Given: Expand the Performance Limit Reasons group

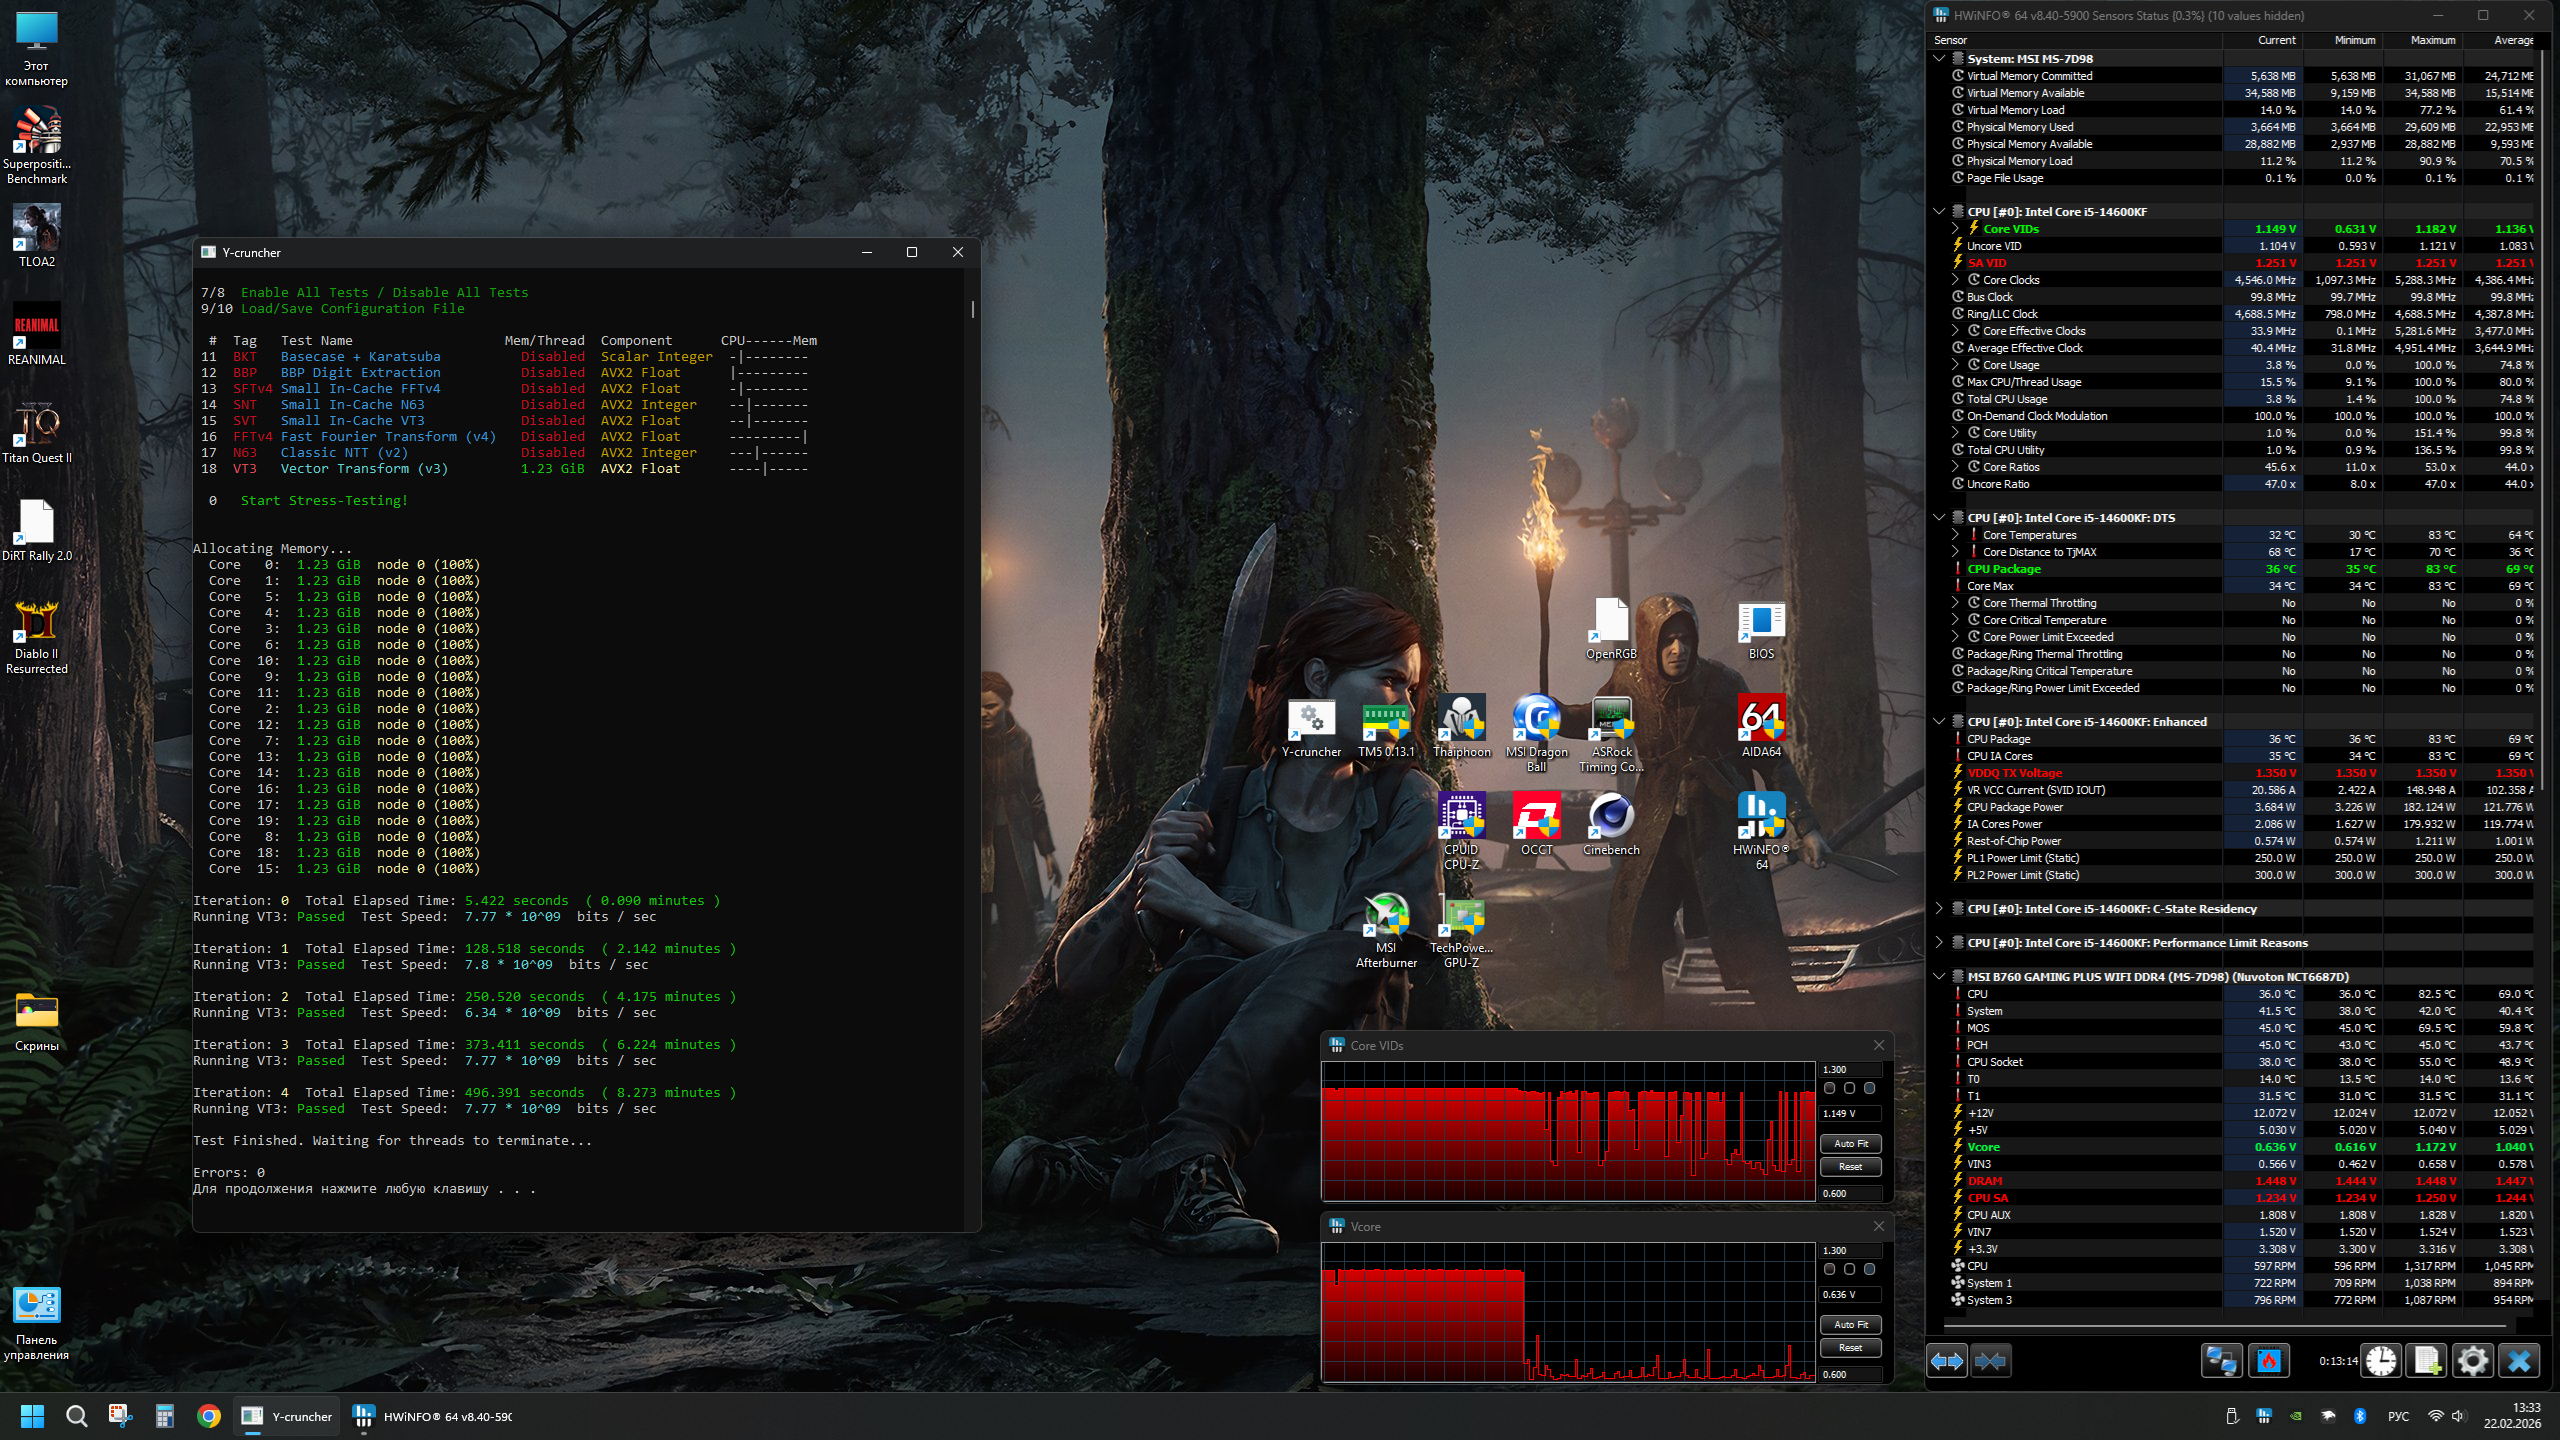Looking at the screenshot, I should pos(1939,943).
